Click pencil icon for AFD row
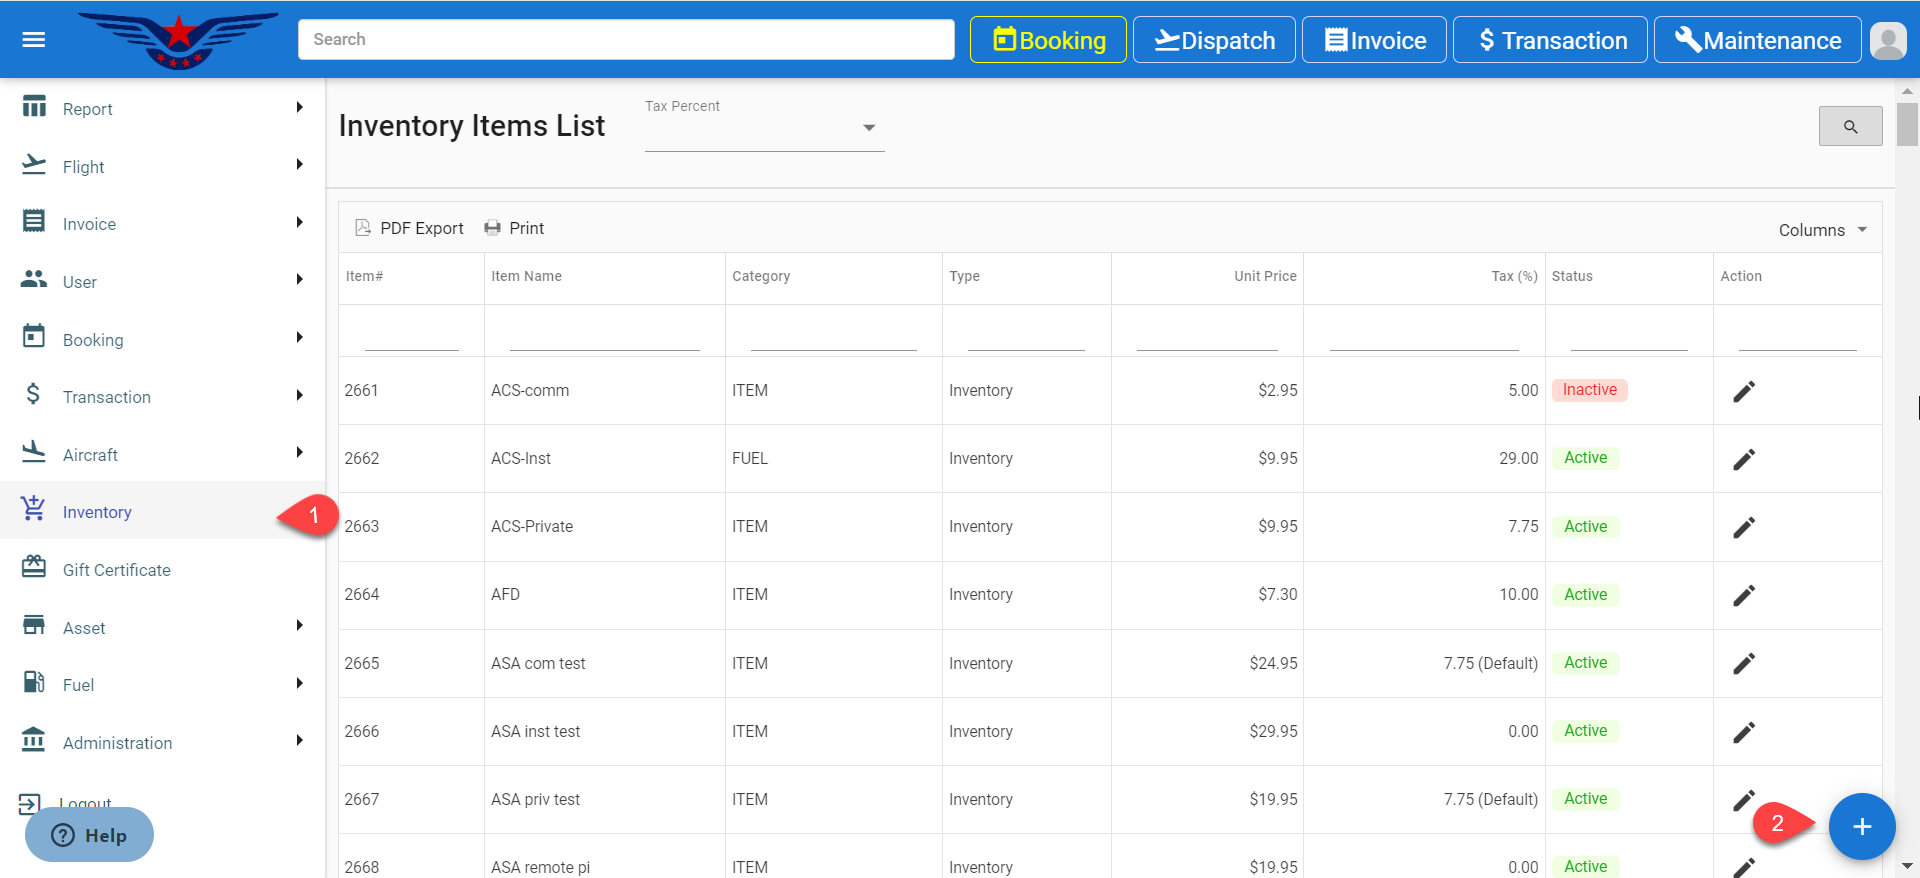 1743,596
